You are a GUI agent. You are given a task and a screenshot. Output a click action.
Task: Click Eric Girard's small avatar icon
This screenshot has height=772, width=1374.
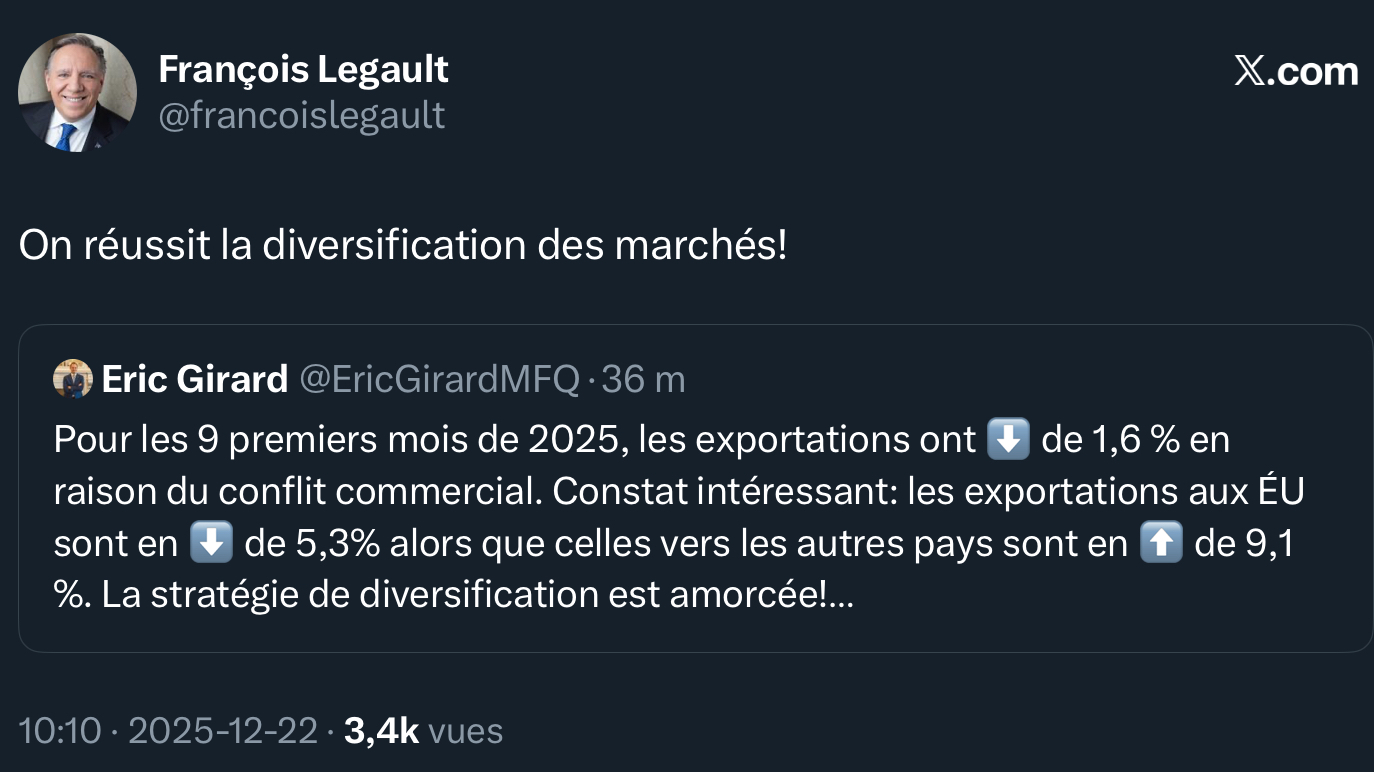point(73,379)
